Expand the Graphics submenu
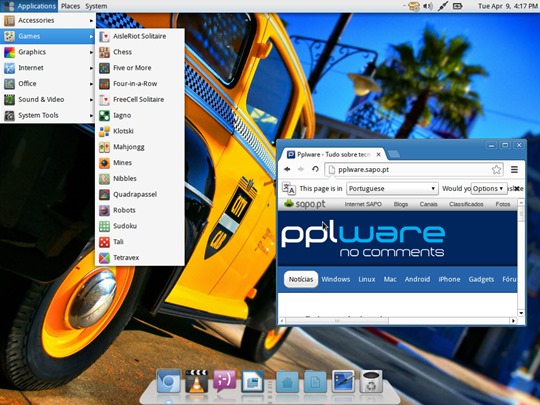This screenshot has height=405, width=540. pyautogui.click(x=48, y=52)
